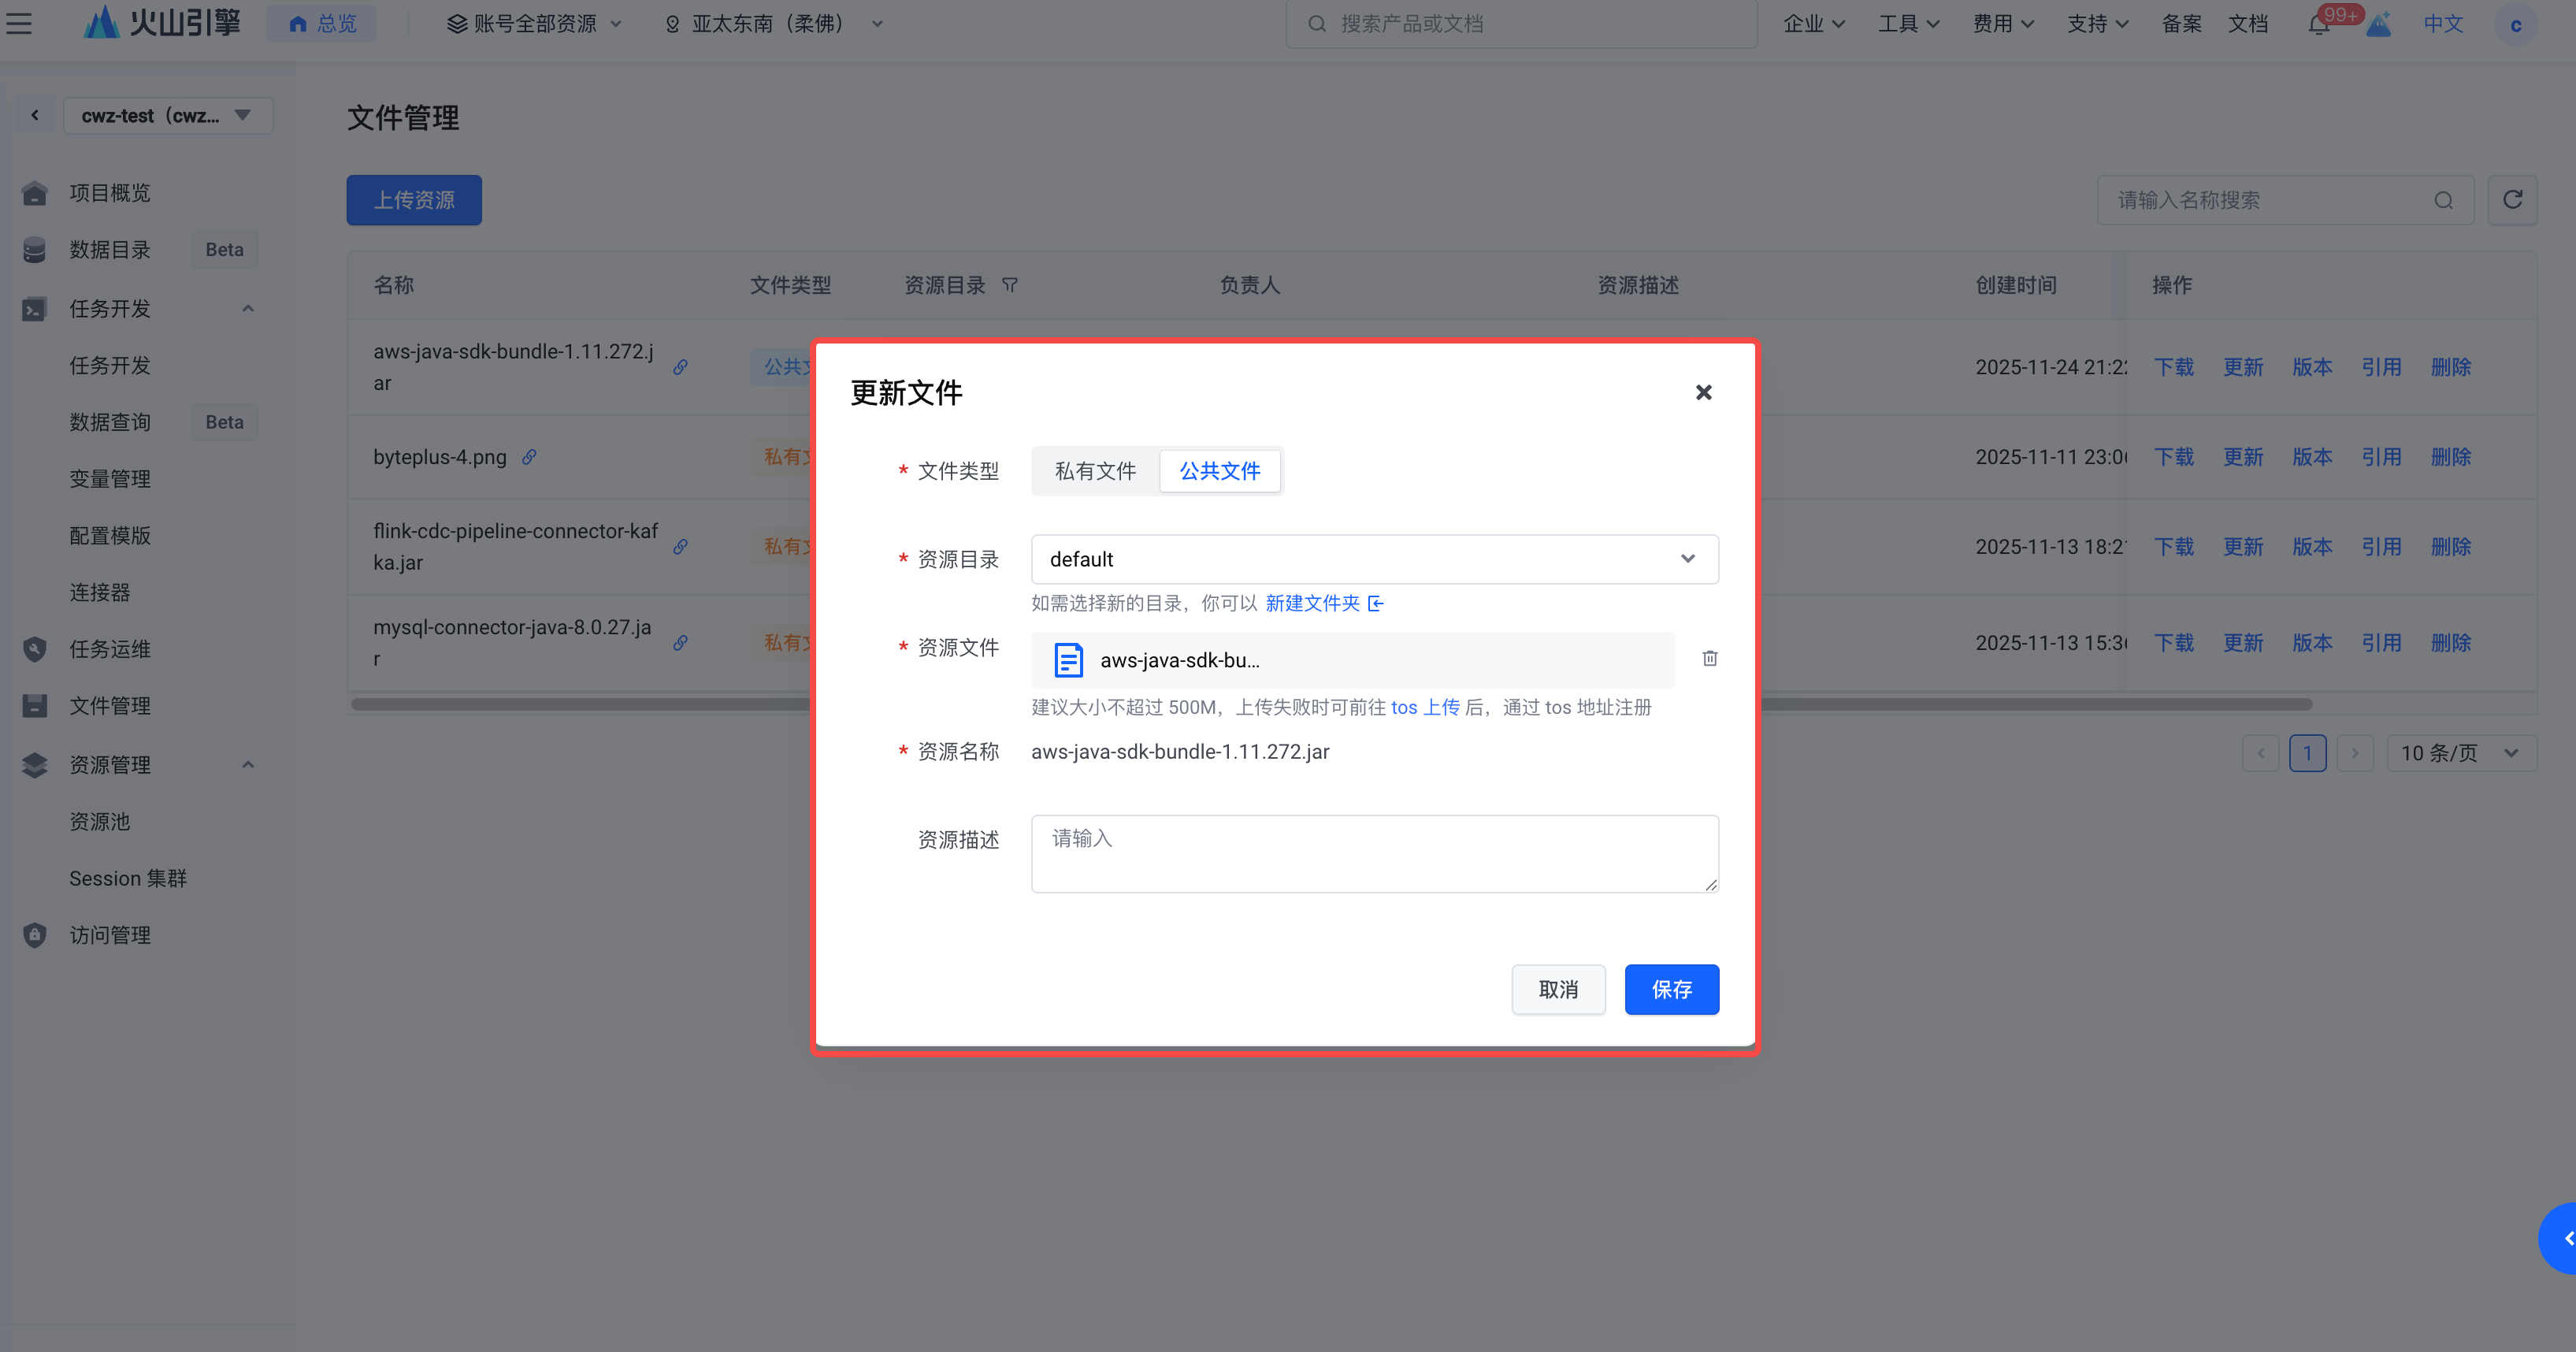The image size is (2576, 1352).
Task: Click the filter icon beside 资源目录 column
Action: point(1010,285)
